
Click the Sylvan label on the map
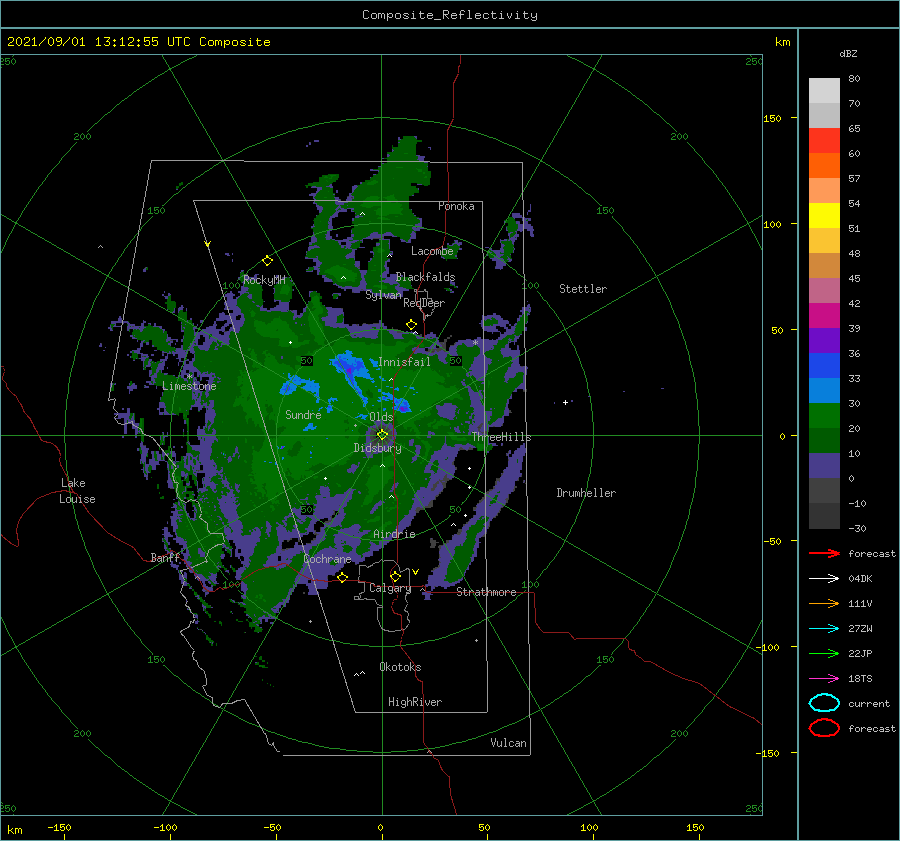click(x=383, y=295)
